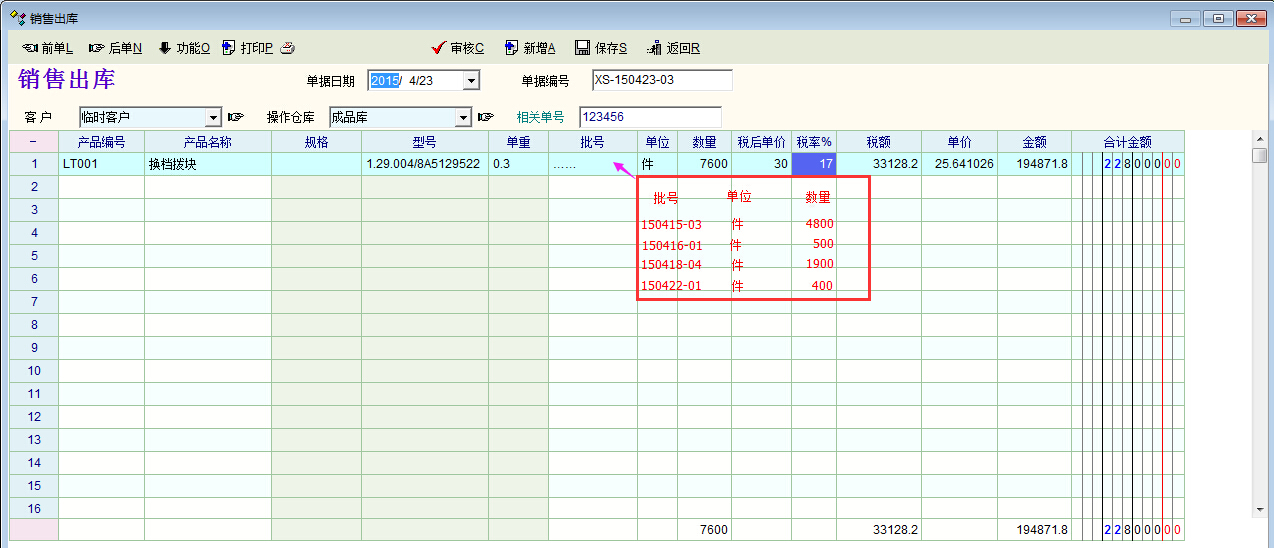Select the 批号 cell in row 1
Viewport: 1274px width, 548px height.
click(x=592, y=164)
